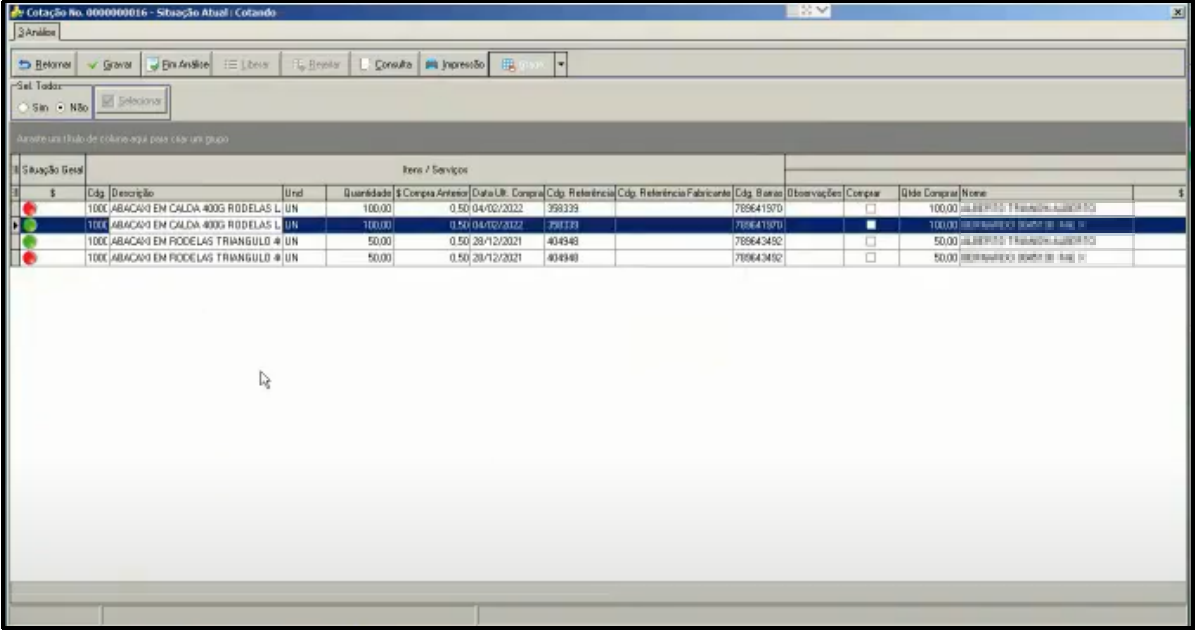The height and width of the screenshot is (630, 1195).
Task: Click the Qtde Comprar column header
Action: click(929, 193)
